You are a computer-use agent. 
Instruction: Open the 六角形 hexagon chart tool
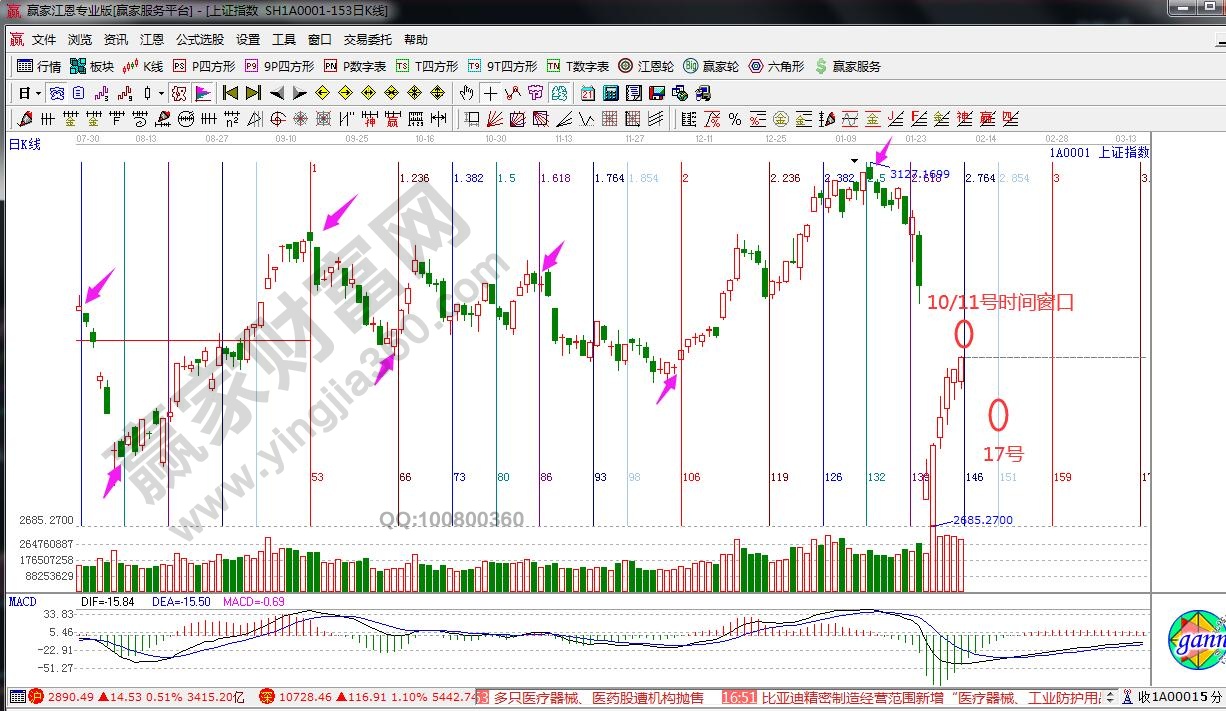coord(776,66)
